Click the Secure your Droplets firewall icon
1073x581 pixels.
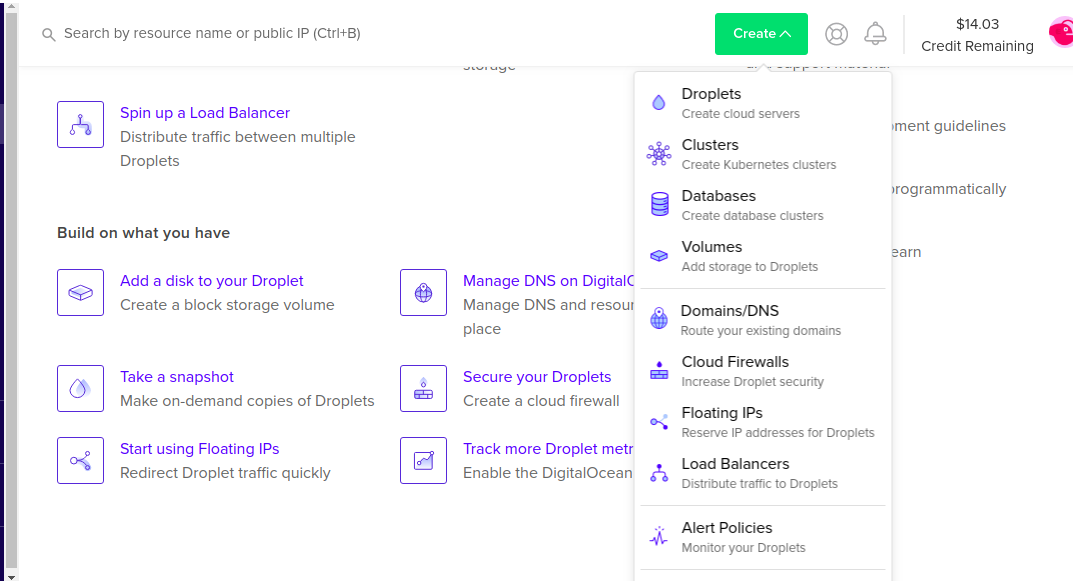(x=423, y=389)
